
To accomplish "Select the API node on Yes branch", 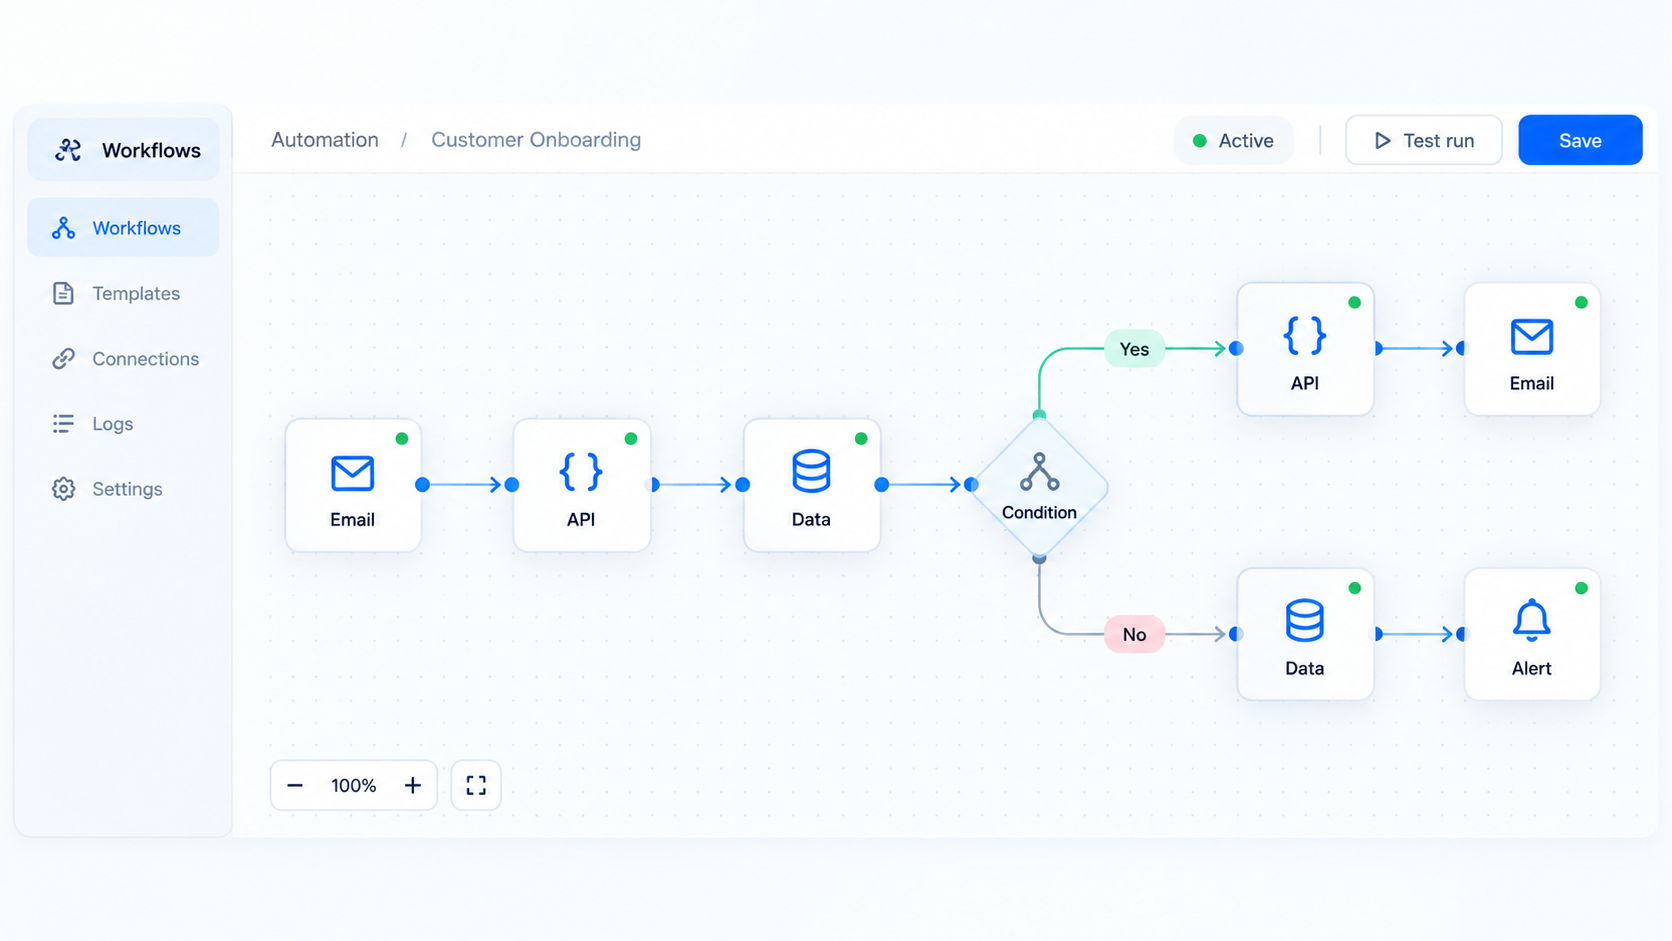I will 1305,349.
